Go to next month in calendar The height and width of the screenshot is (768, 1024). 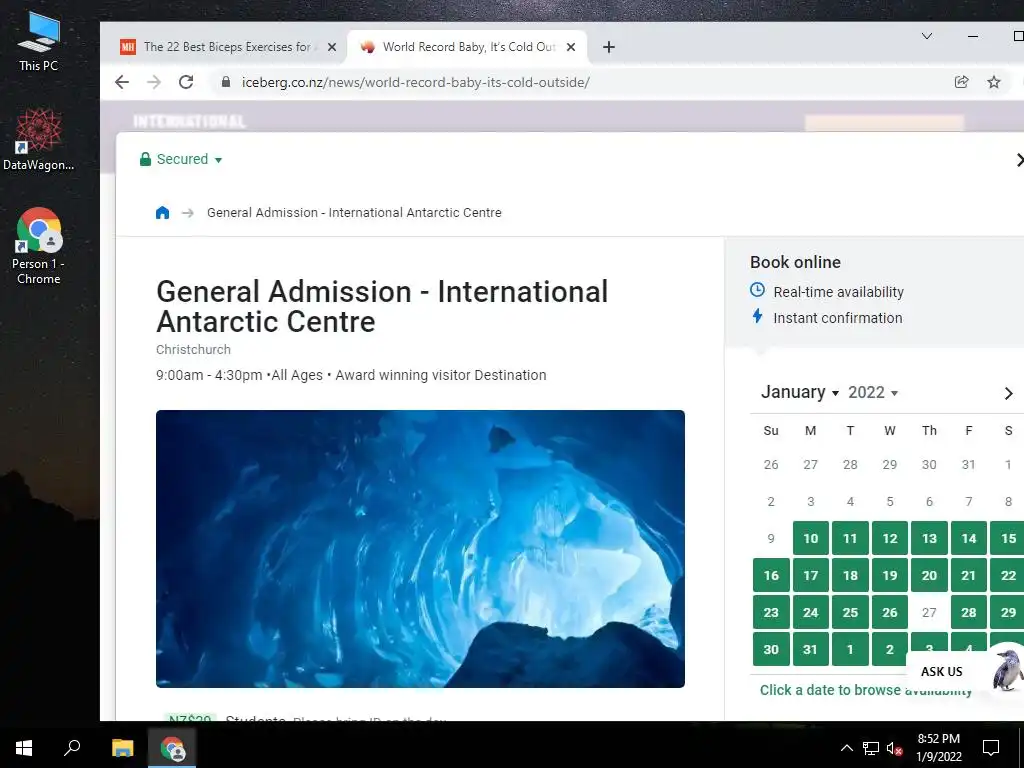click(1008, 393)
